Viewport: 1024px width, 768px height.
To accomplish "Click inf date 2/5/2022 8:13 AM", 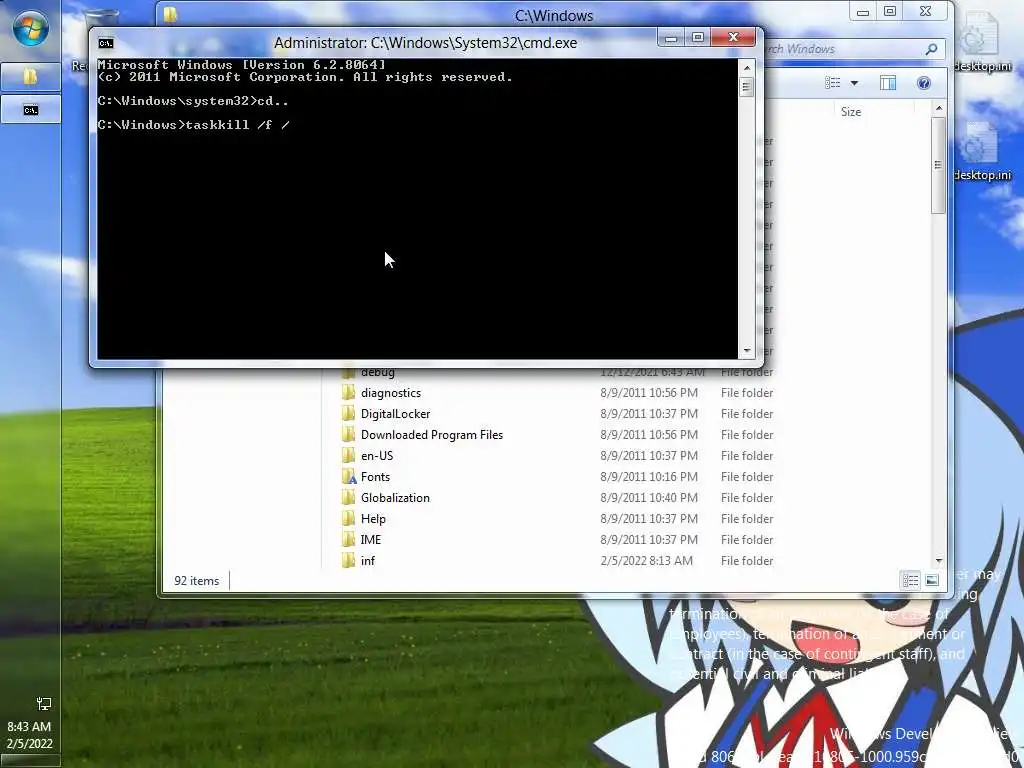I will tap(647, 560).
